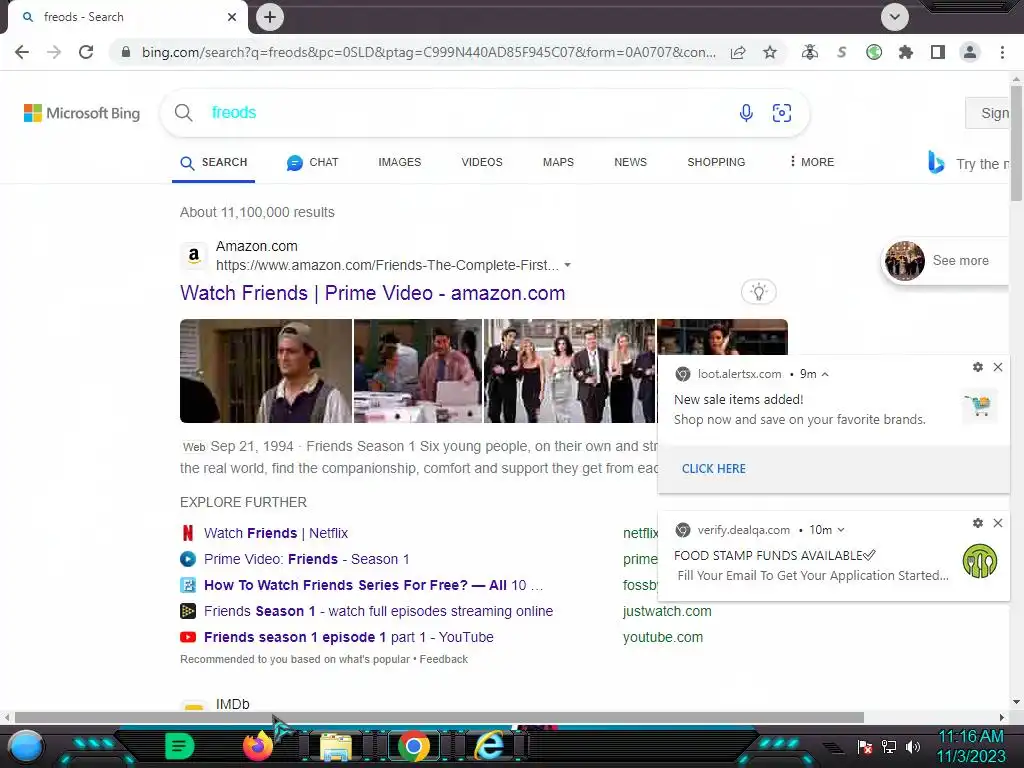Click the Sign in button

tap(987, 113)
